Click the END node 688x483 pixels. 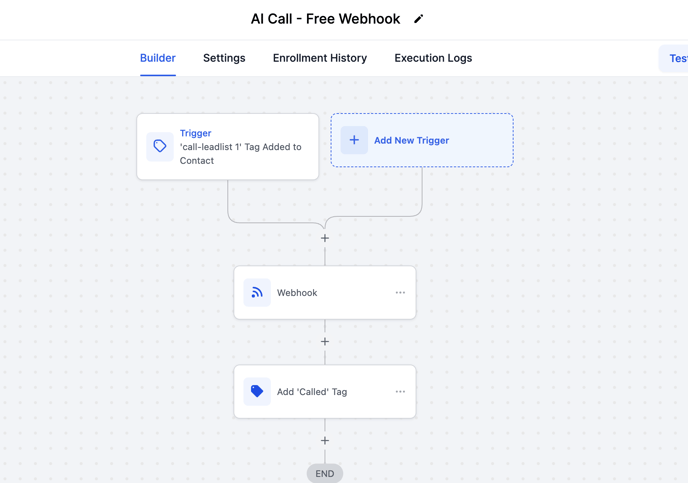(325, 473)
